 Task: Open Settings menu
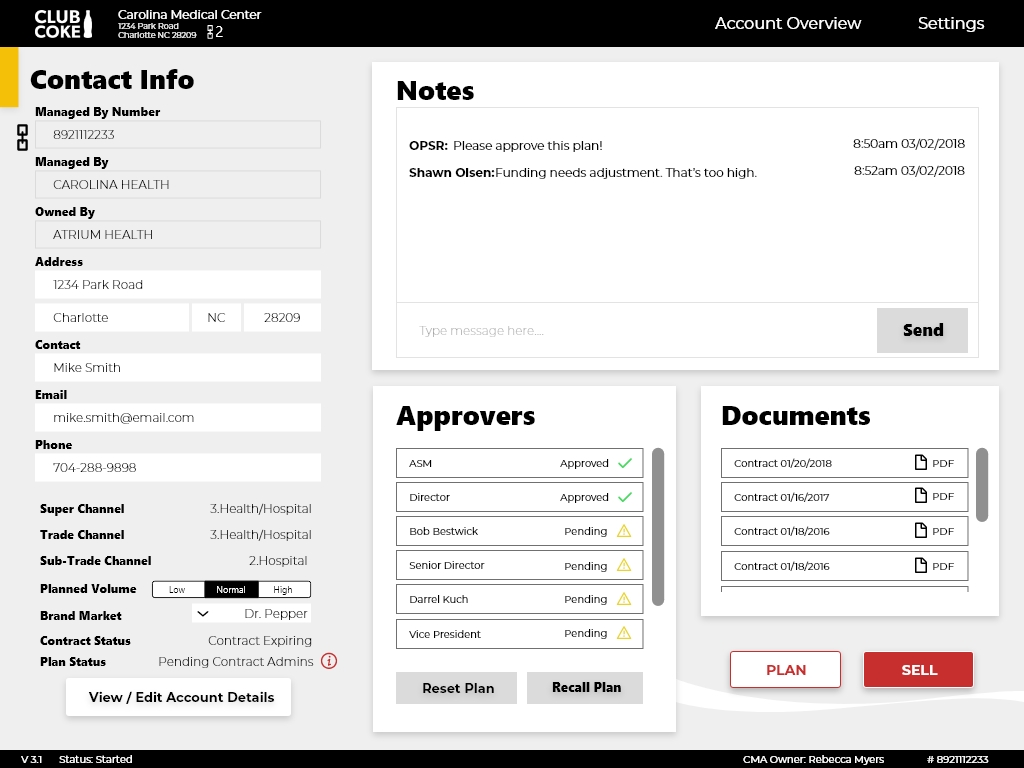tap(951, 23)
